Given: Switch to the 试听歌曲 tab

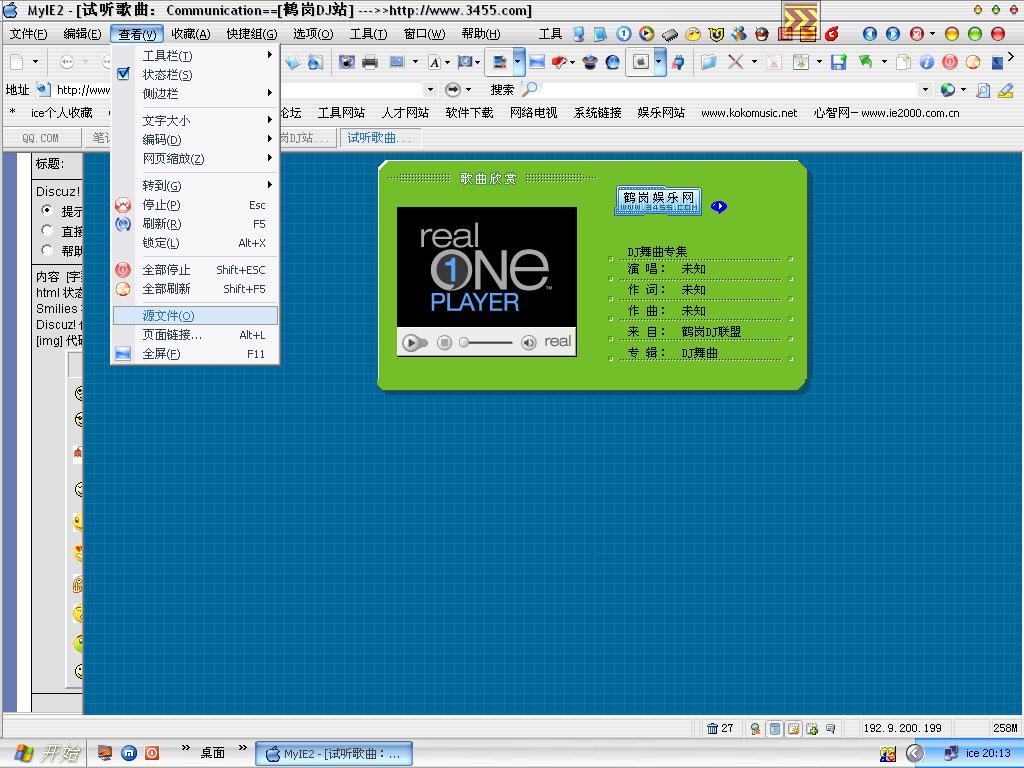Looking at the screenshot, I should (x=380, y=138).
